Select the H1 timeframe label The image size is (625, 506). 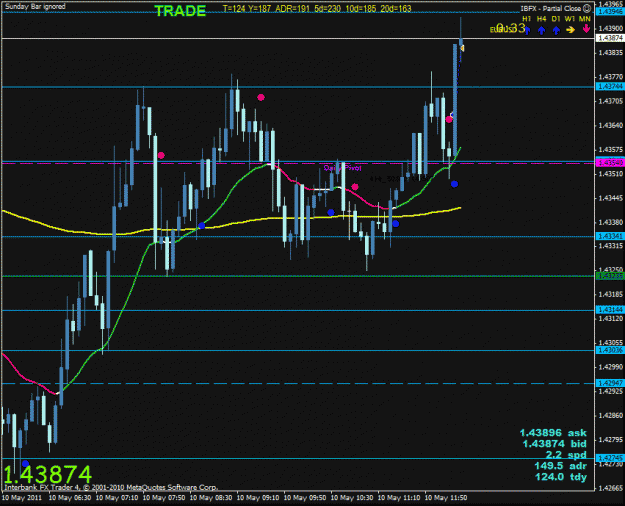click(527, 19)
